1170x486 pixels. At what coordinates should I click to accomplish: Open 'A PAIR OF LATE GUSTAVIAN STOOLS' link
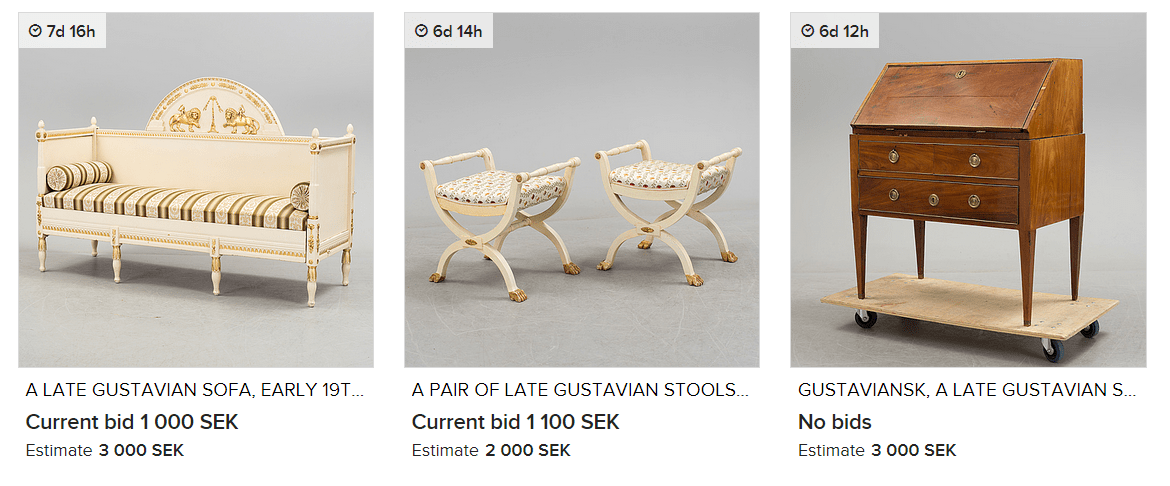(580, 390)
